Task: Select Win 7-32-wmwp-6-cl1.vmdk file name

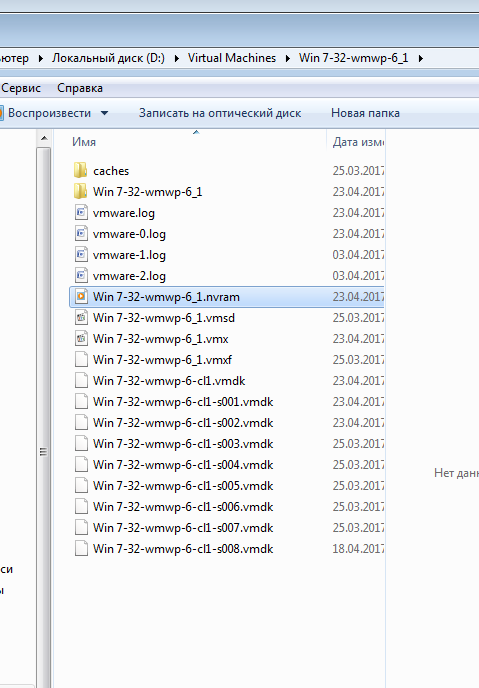Action: (x=169, y=381)
